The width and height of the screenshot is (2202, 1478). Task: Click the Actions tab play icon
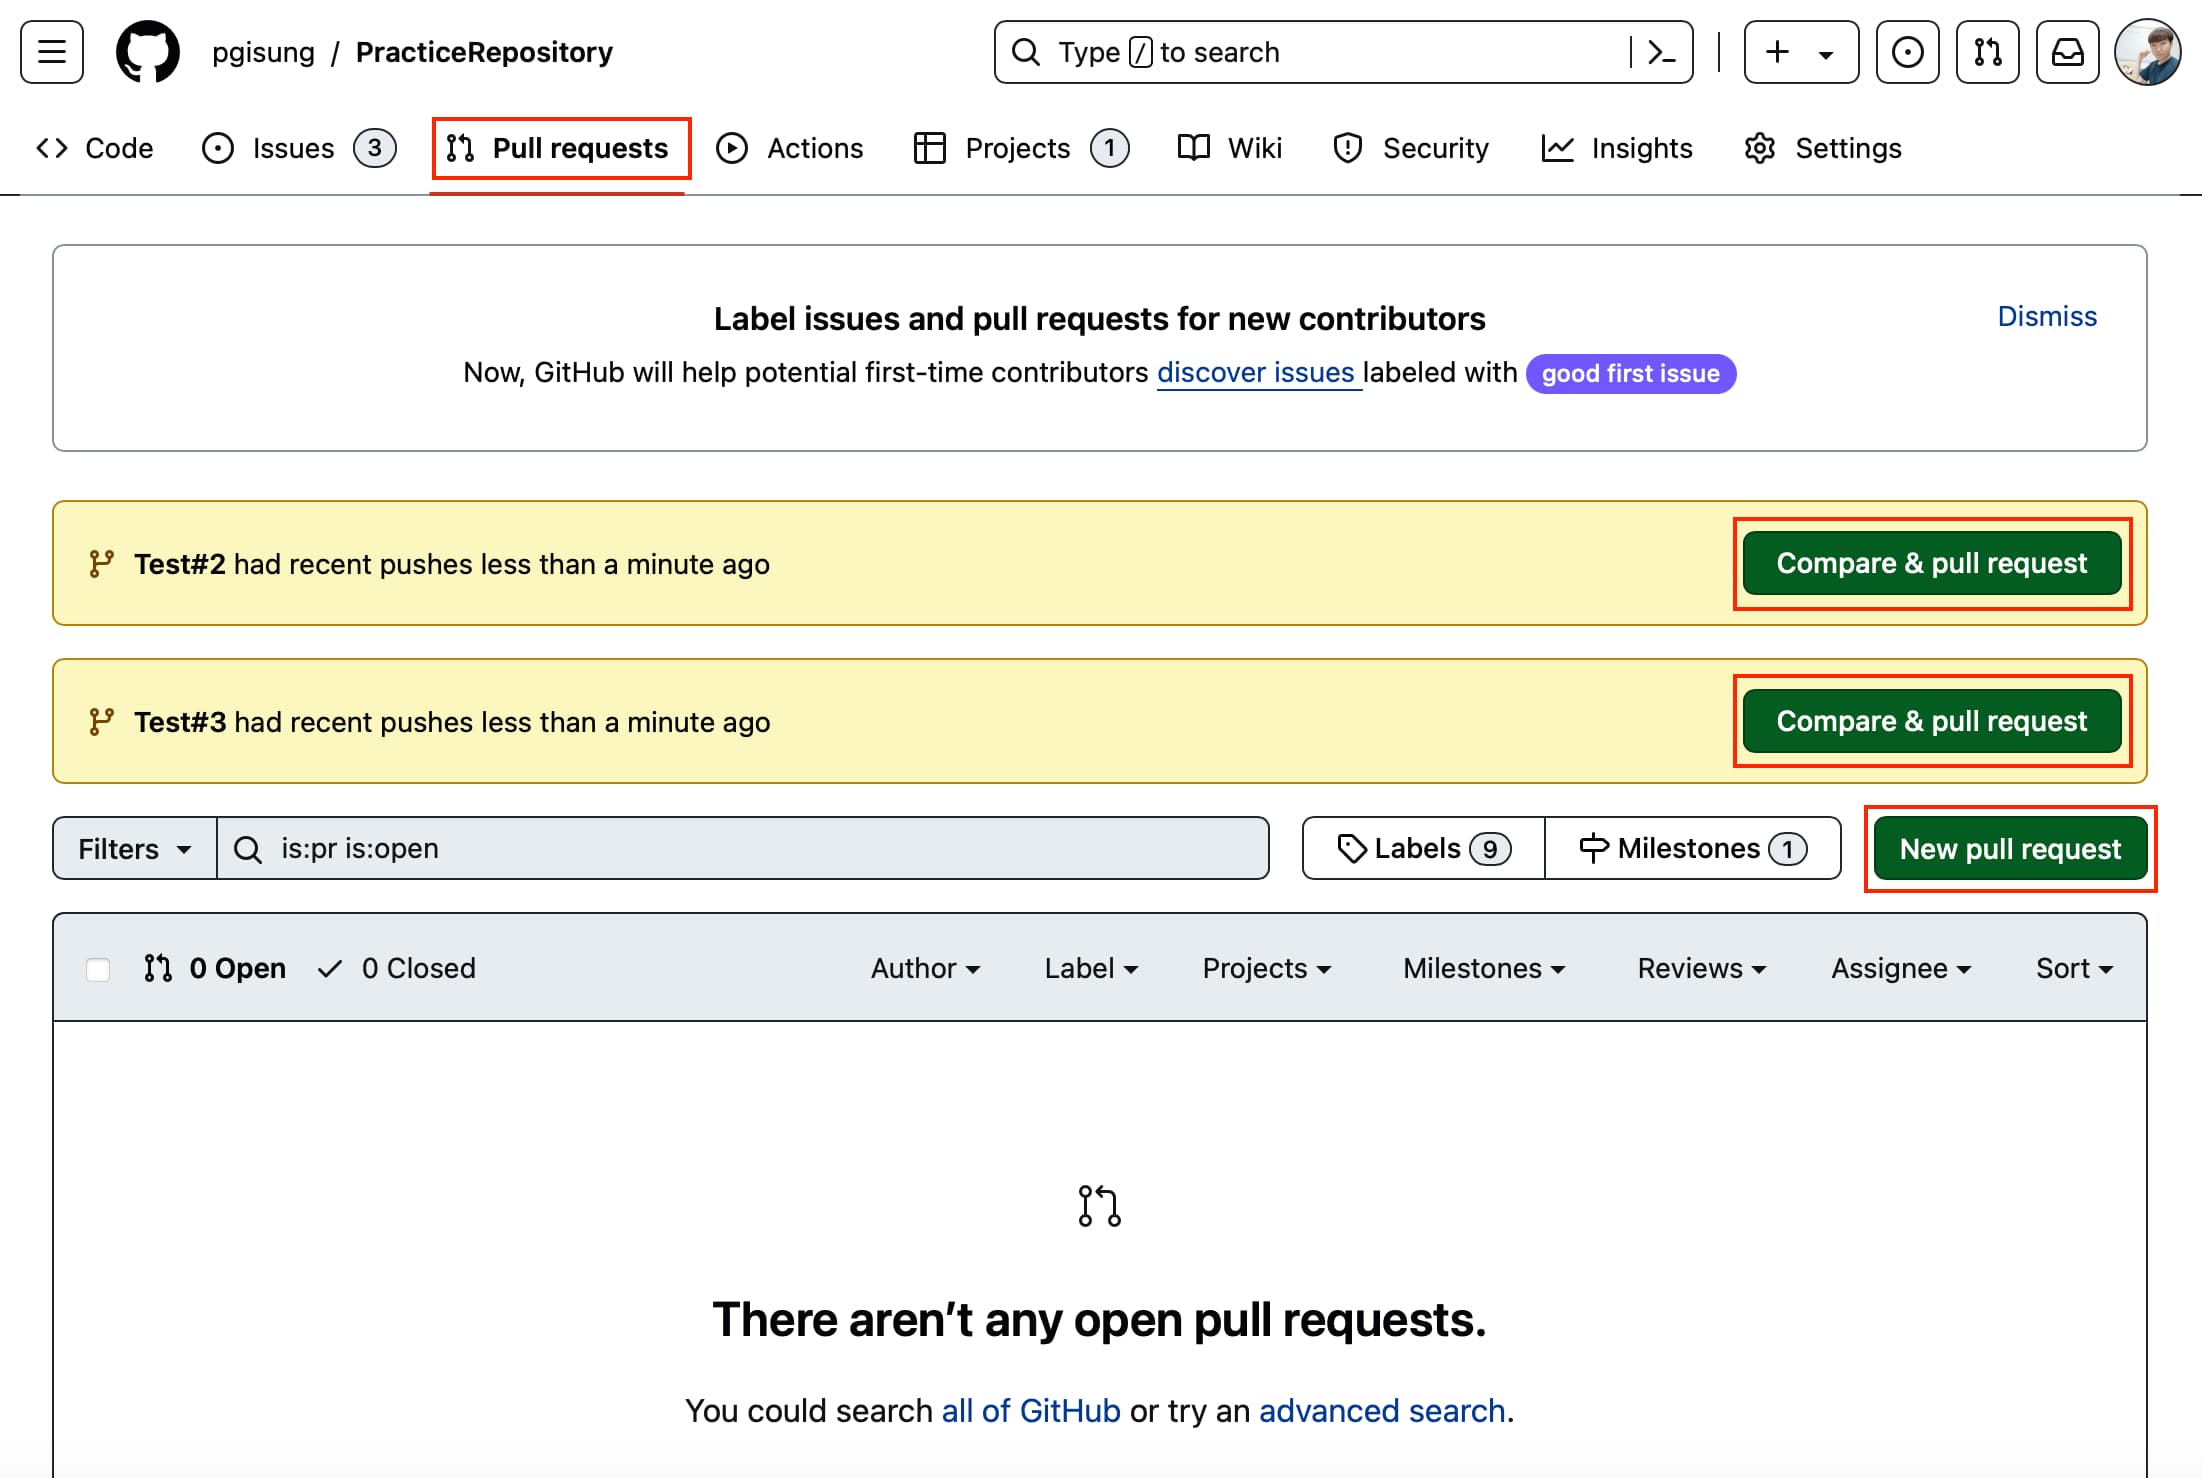(731, 148)
